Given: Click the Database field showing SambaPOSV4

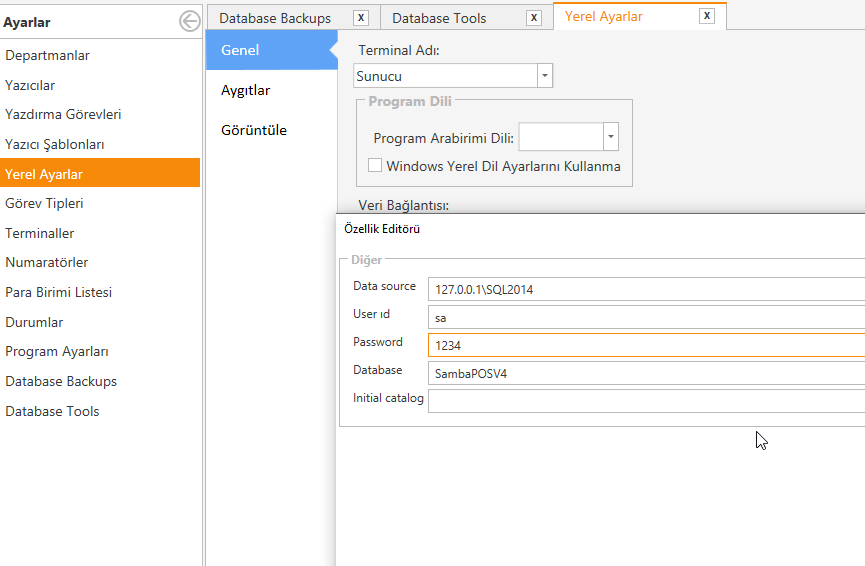Looking at the screenshot, I should coord(646,373).
